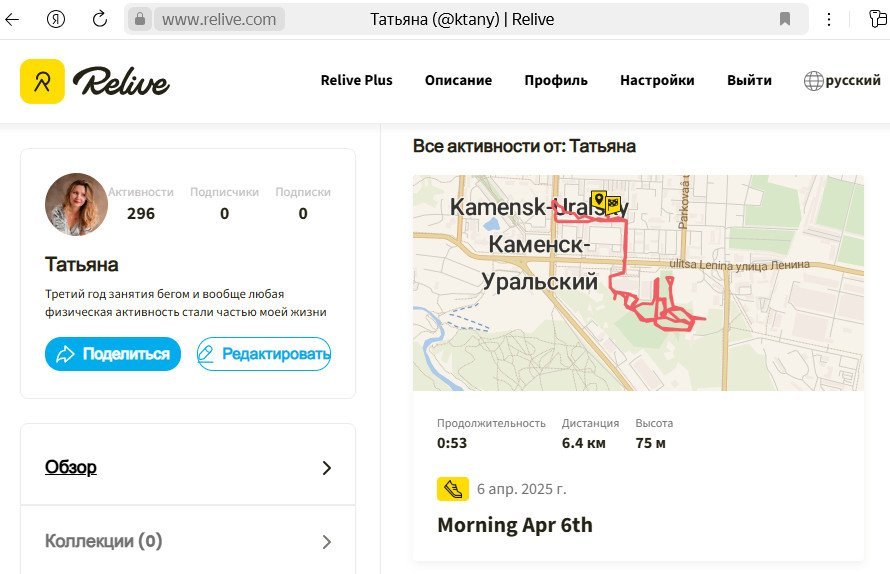Open the Коллекции (0) section

coord(103,541)
